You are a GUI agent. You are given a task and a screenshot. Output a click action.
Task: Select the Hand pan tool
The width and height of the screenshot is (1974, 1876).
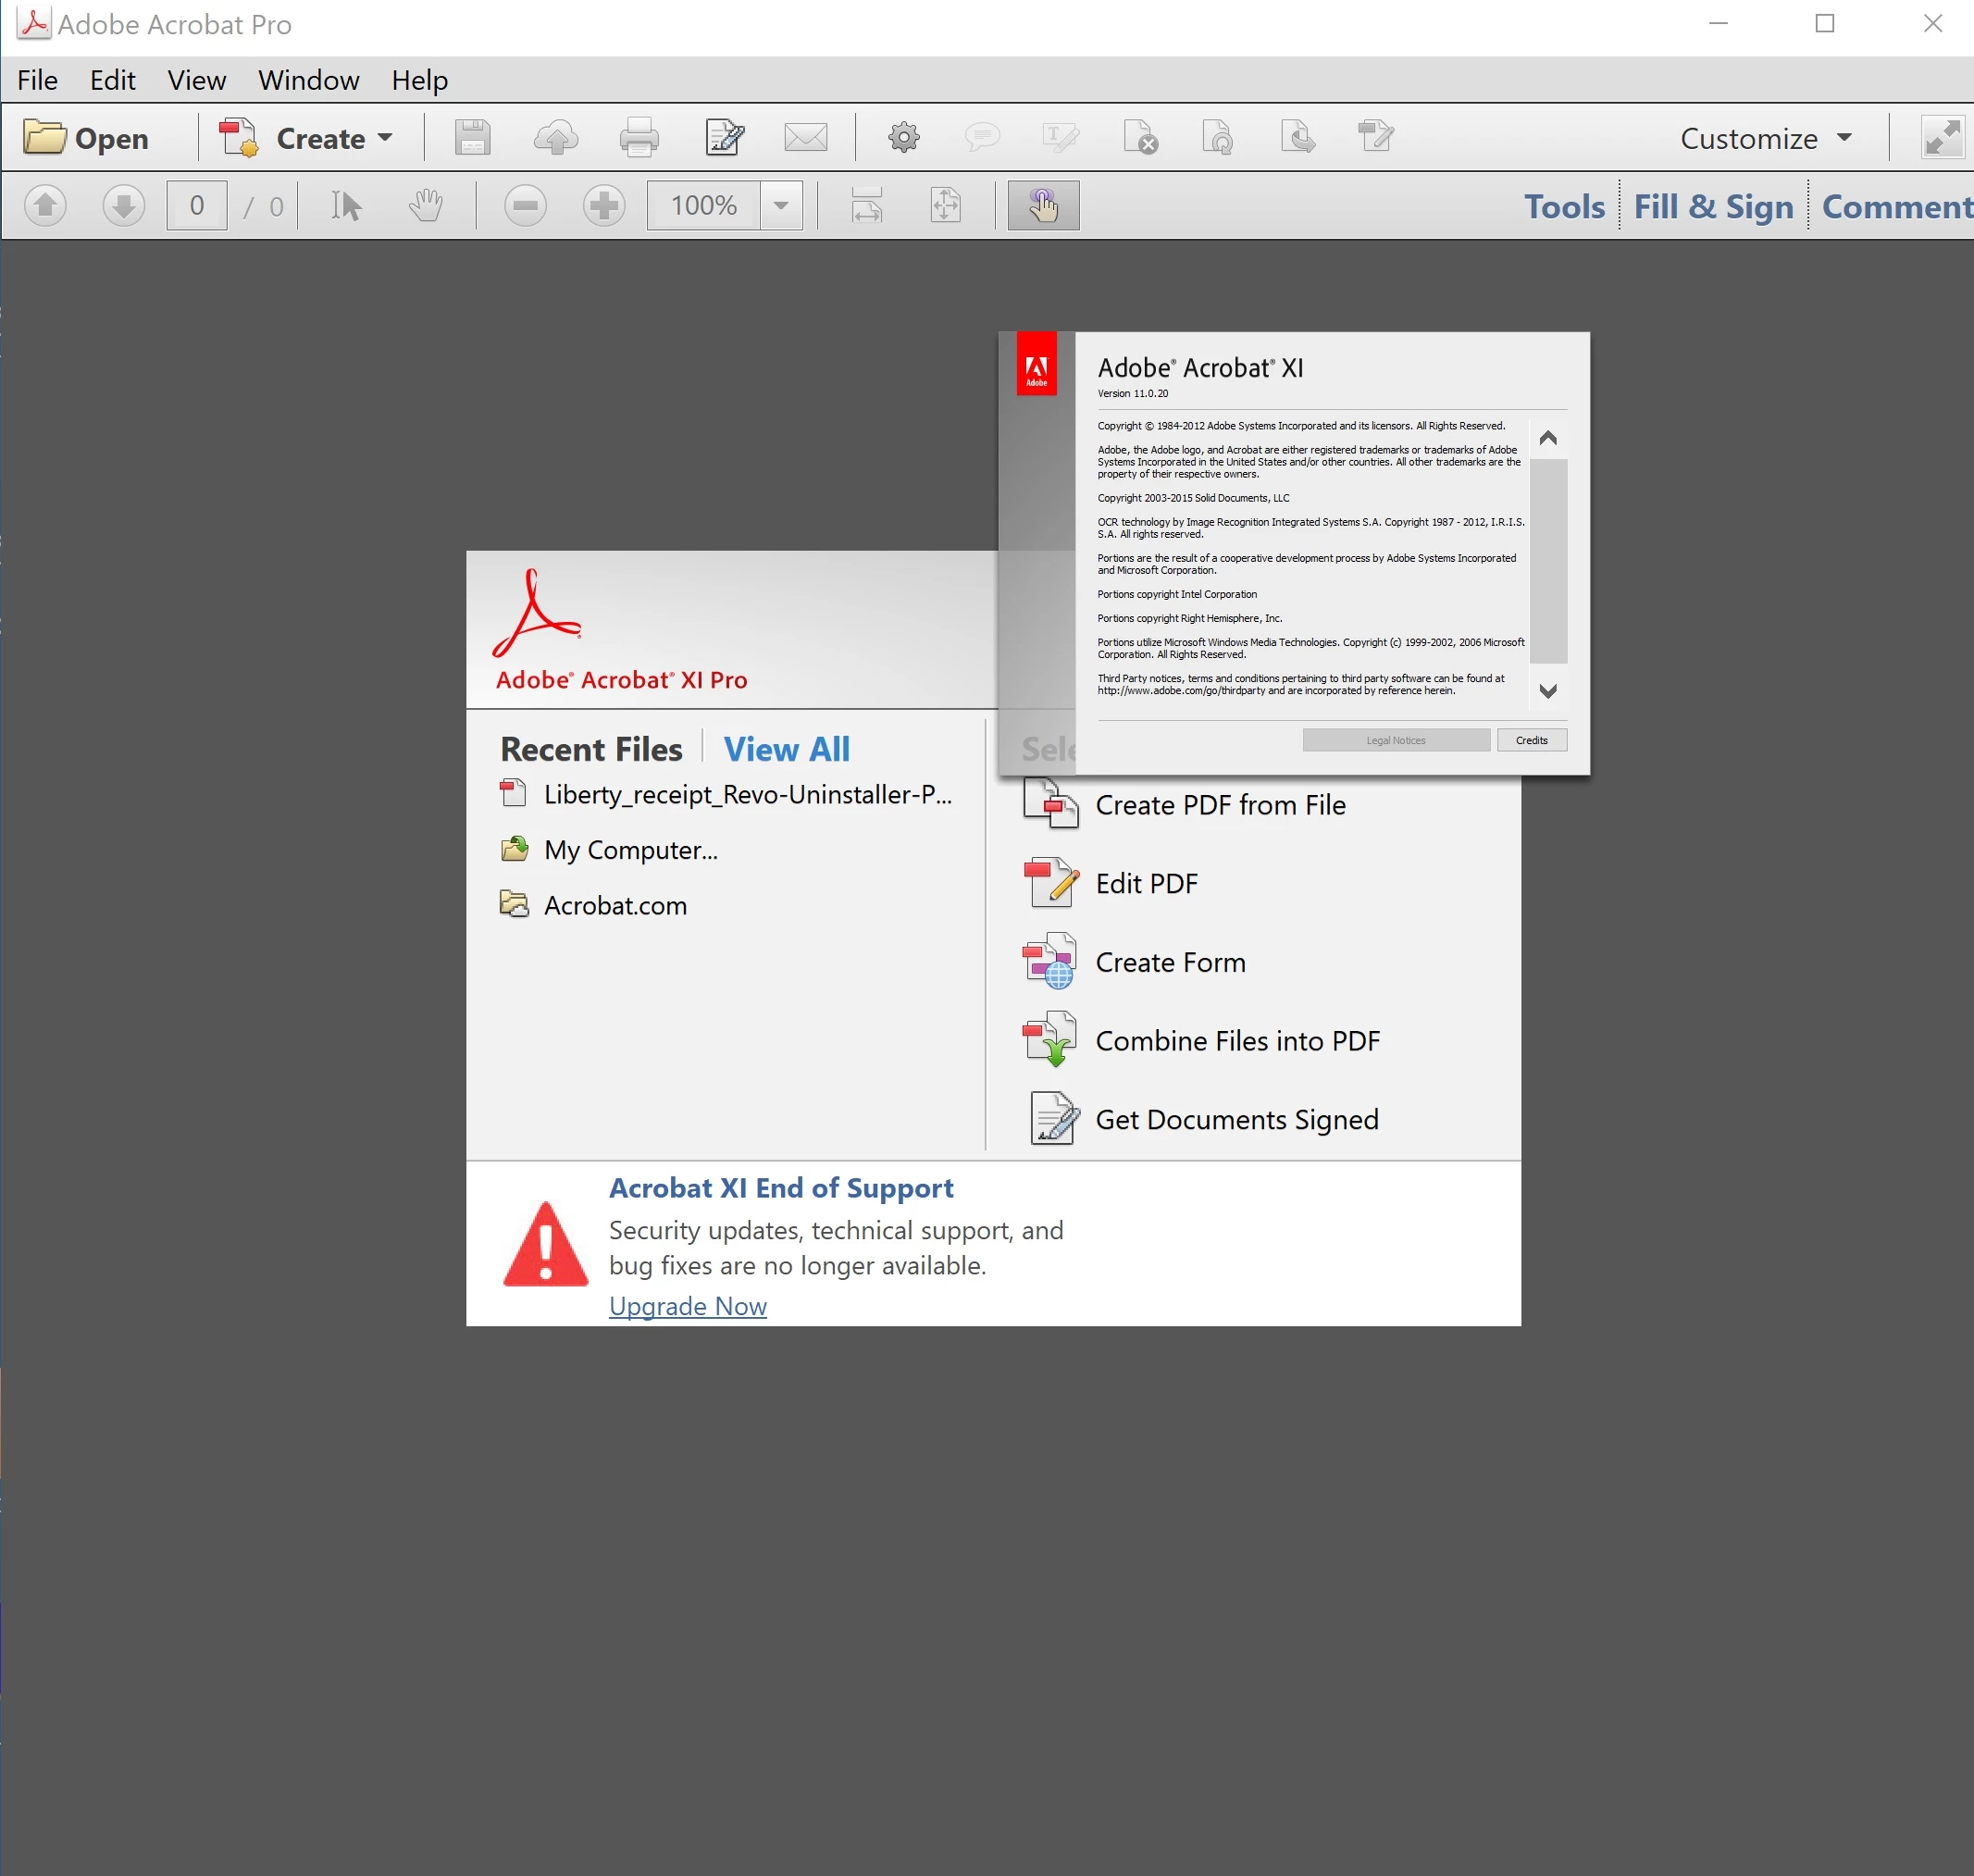[425, 206]
